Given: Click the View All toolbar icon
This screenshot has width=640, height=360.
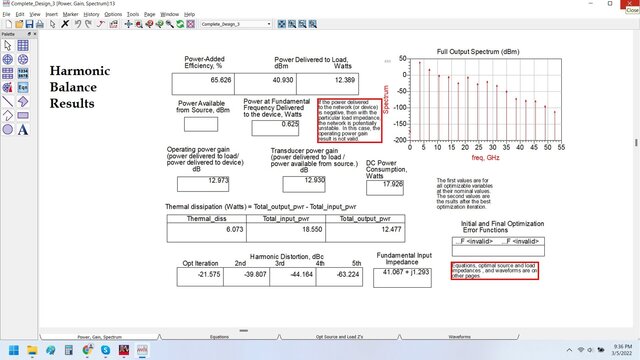Looking at the screenshot, I should (282, 24).
